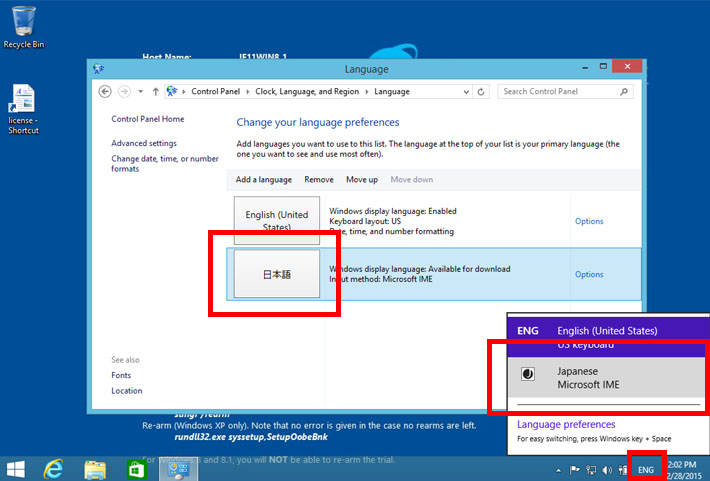Launch the Store app from the taskbar
Image resolution: width=710 pixels, height=481 pixels.
click(134, 468)
